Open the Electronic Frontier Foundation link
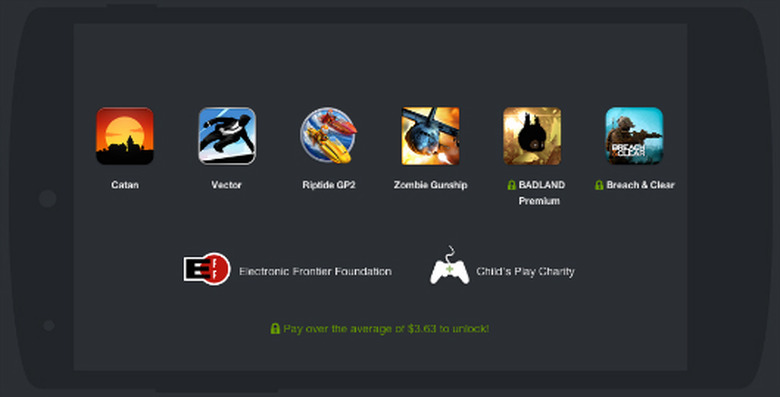 315,272
